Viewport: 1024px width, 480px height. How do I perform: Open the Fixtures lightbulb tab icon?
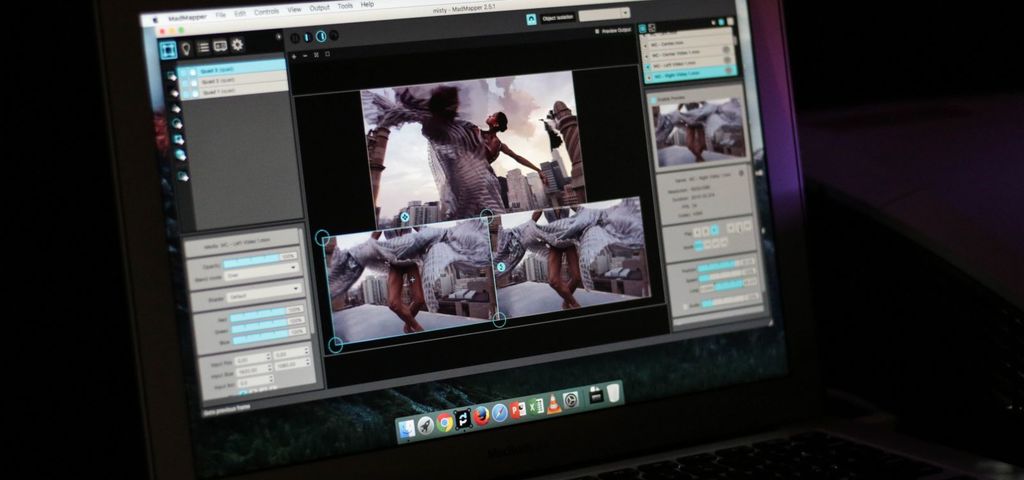click(x=186, y=47)
